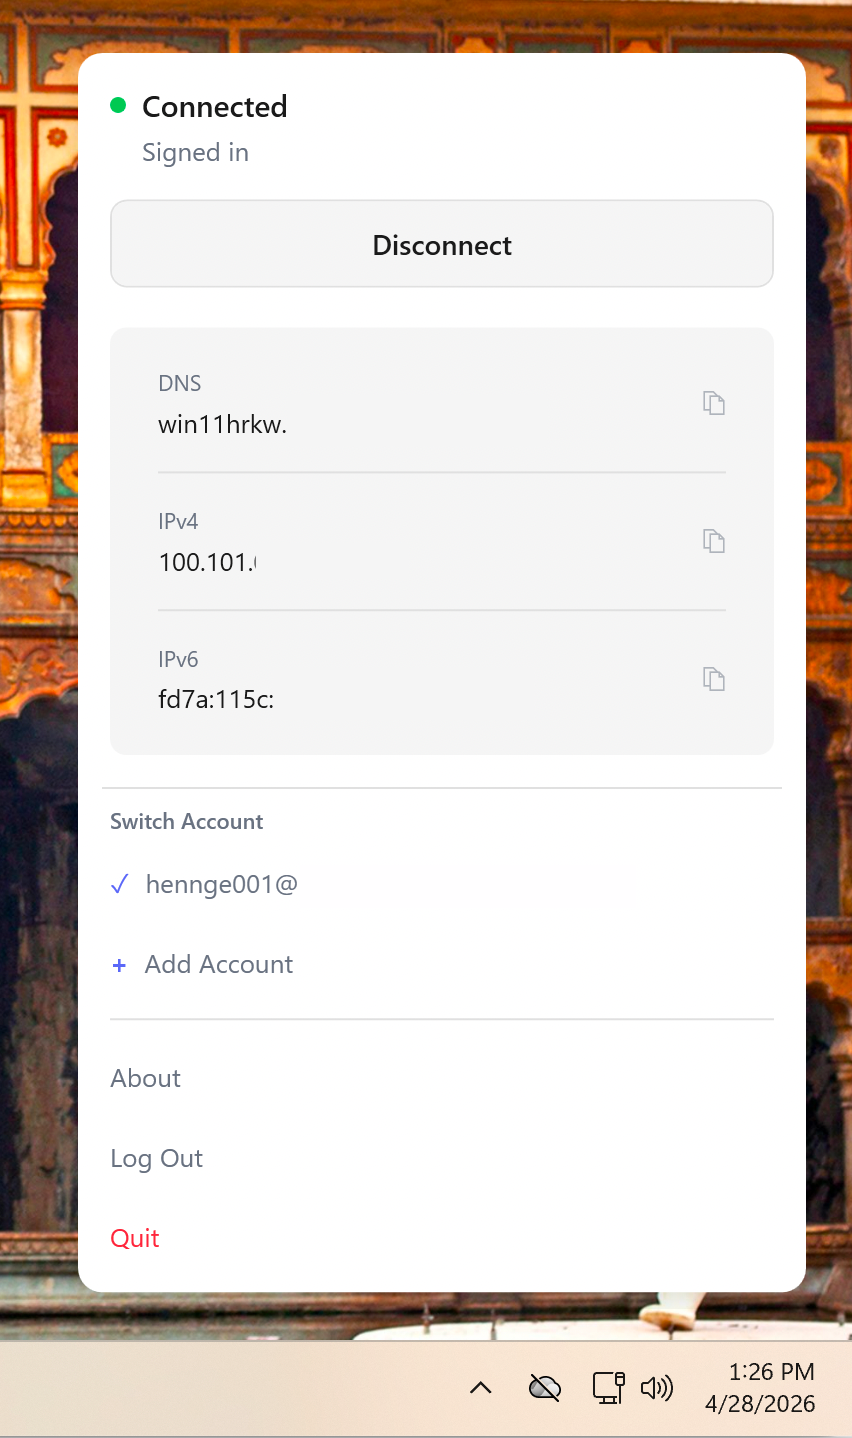Copy the DNS name to clipboard
Screen dimensions: 852x1438
point(713,403)
